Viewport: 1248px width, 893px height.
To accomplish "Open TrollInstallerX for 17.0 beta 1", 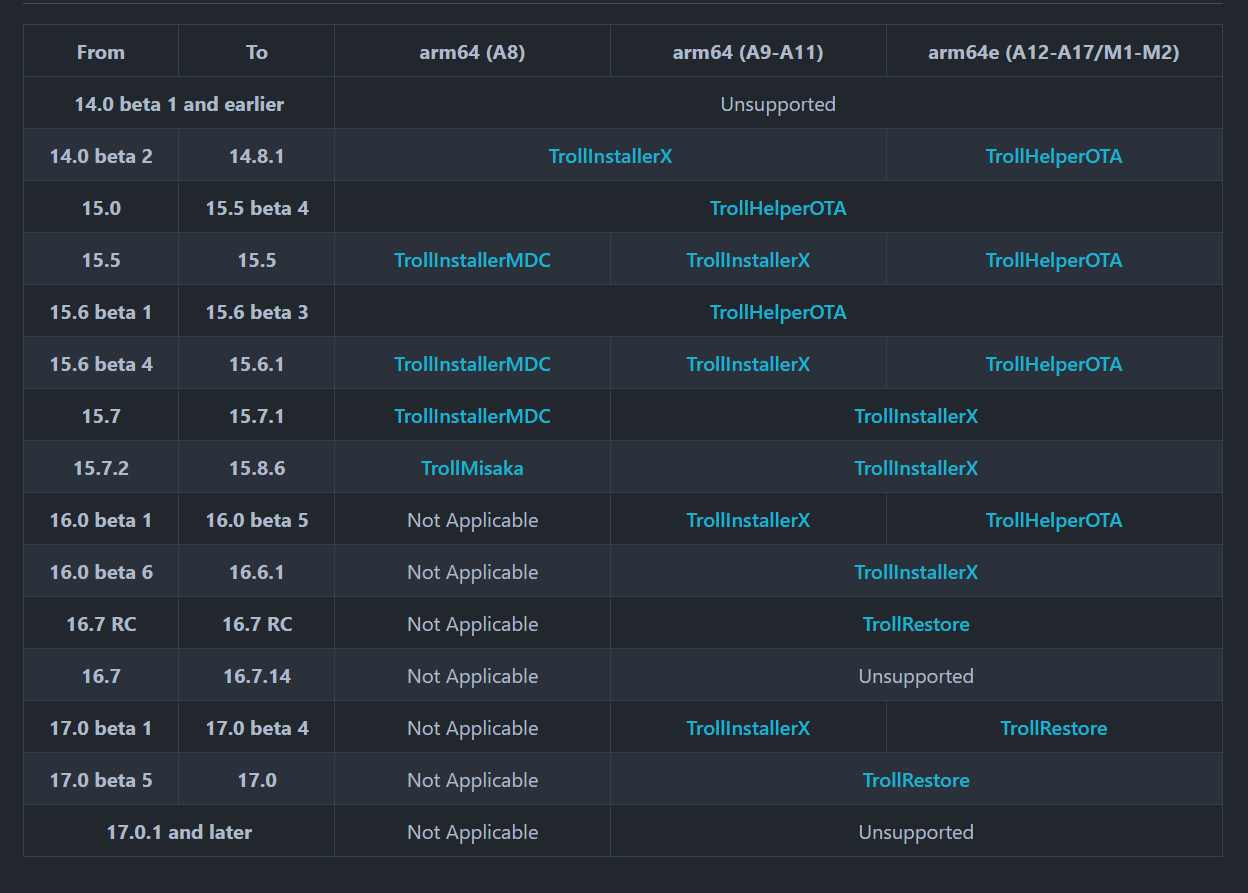I will tap(747, 728).
